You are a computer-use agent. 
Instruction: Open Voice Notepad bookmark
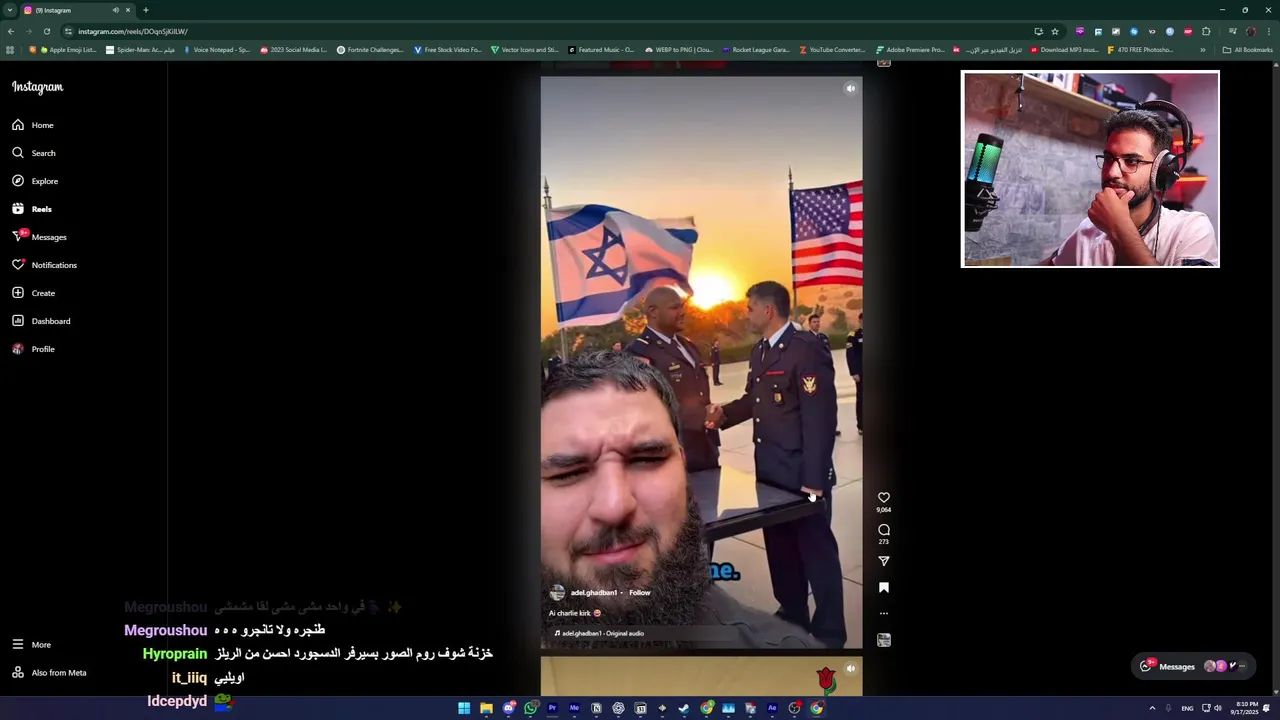pos(215,49)
